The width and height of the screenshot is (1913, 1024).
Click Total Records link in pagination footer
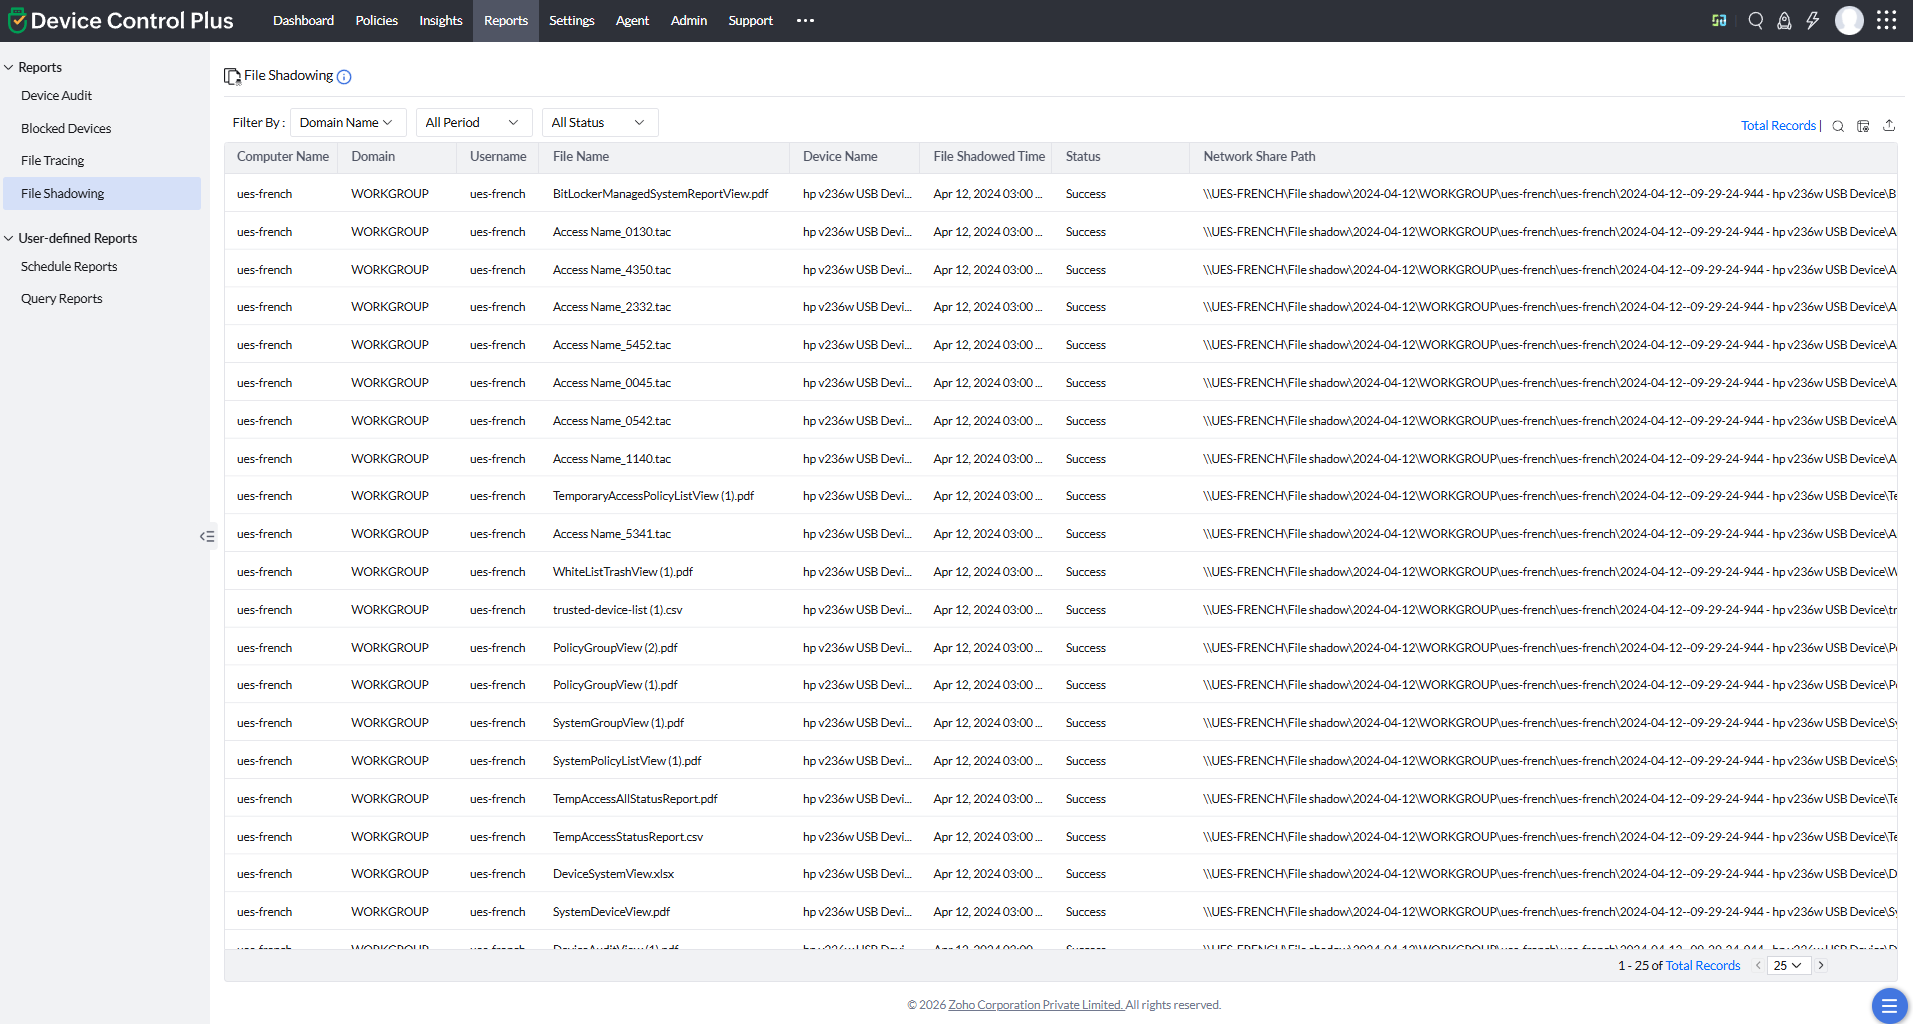(1703, 965)
